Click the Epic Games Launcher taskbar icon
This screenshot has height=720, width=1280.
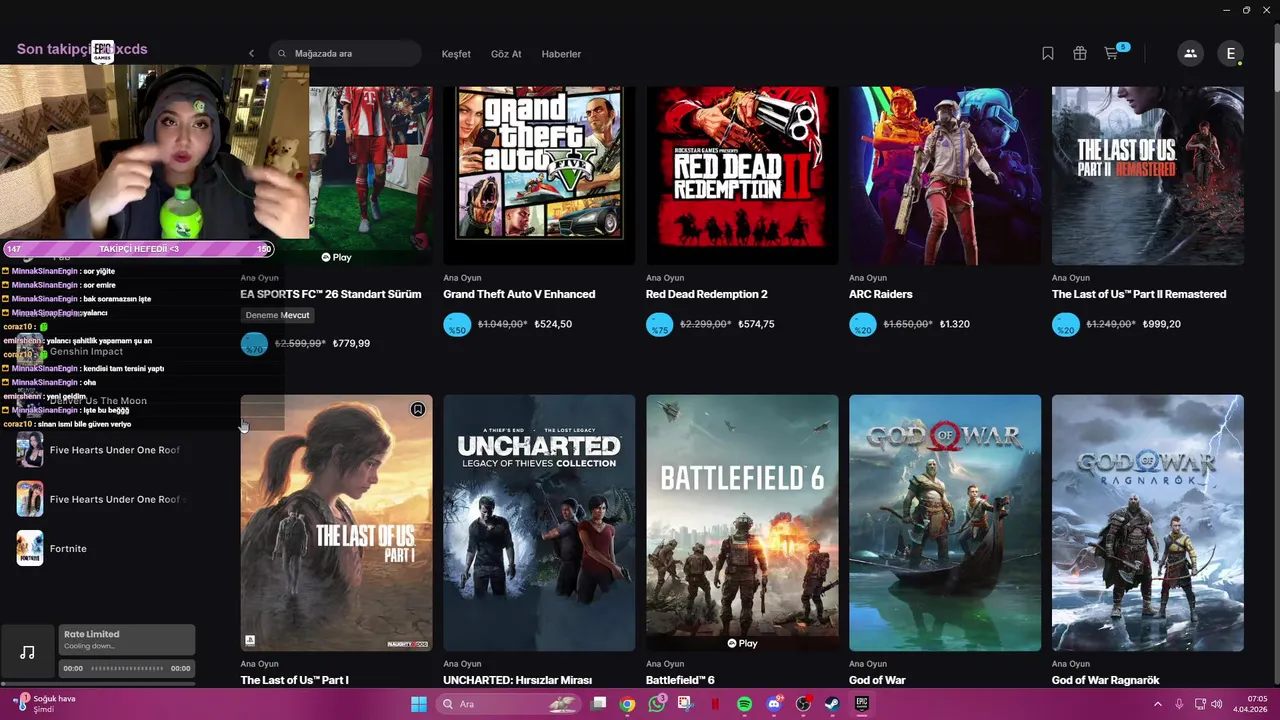pos(861,704)
